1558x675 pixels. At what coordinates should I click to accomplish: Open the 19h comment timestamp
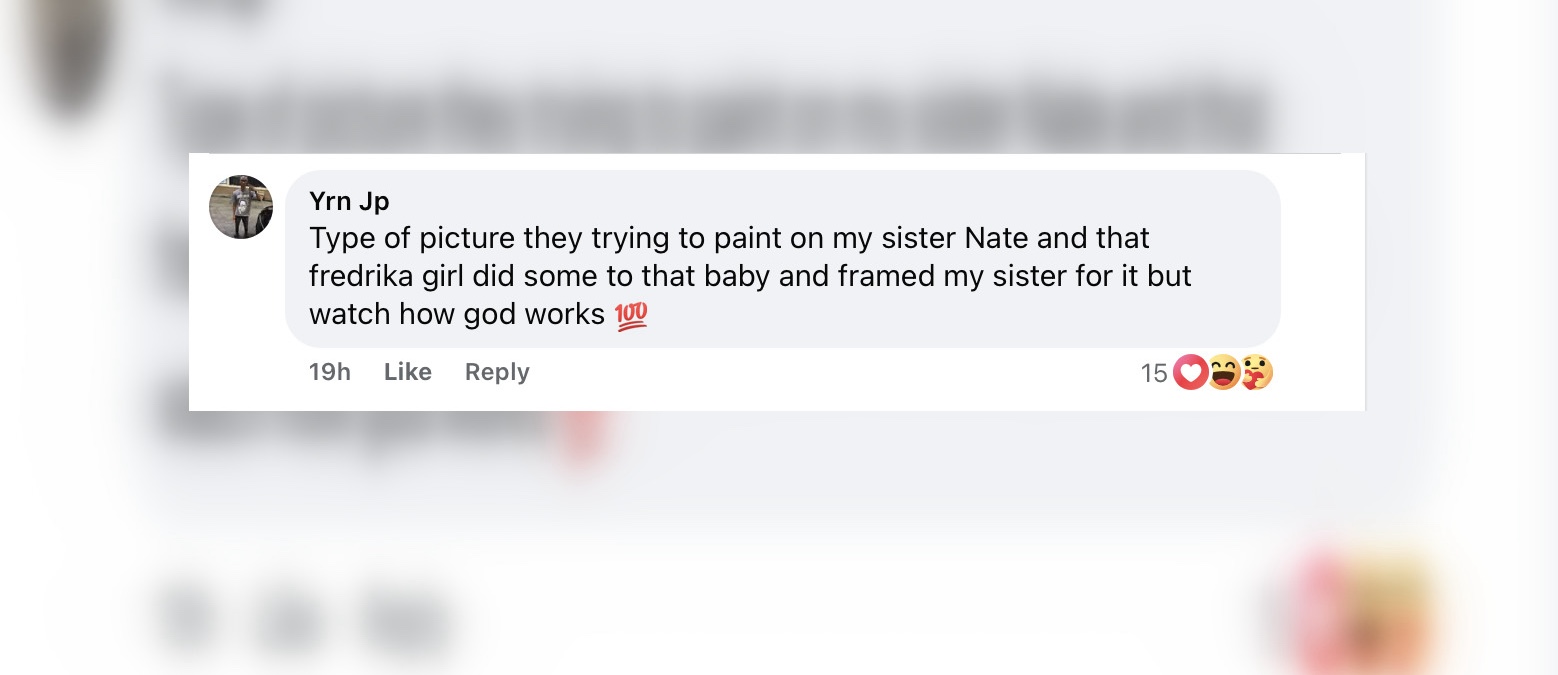329,372
